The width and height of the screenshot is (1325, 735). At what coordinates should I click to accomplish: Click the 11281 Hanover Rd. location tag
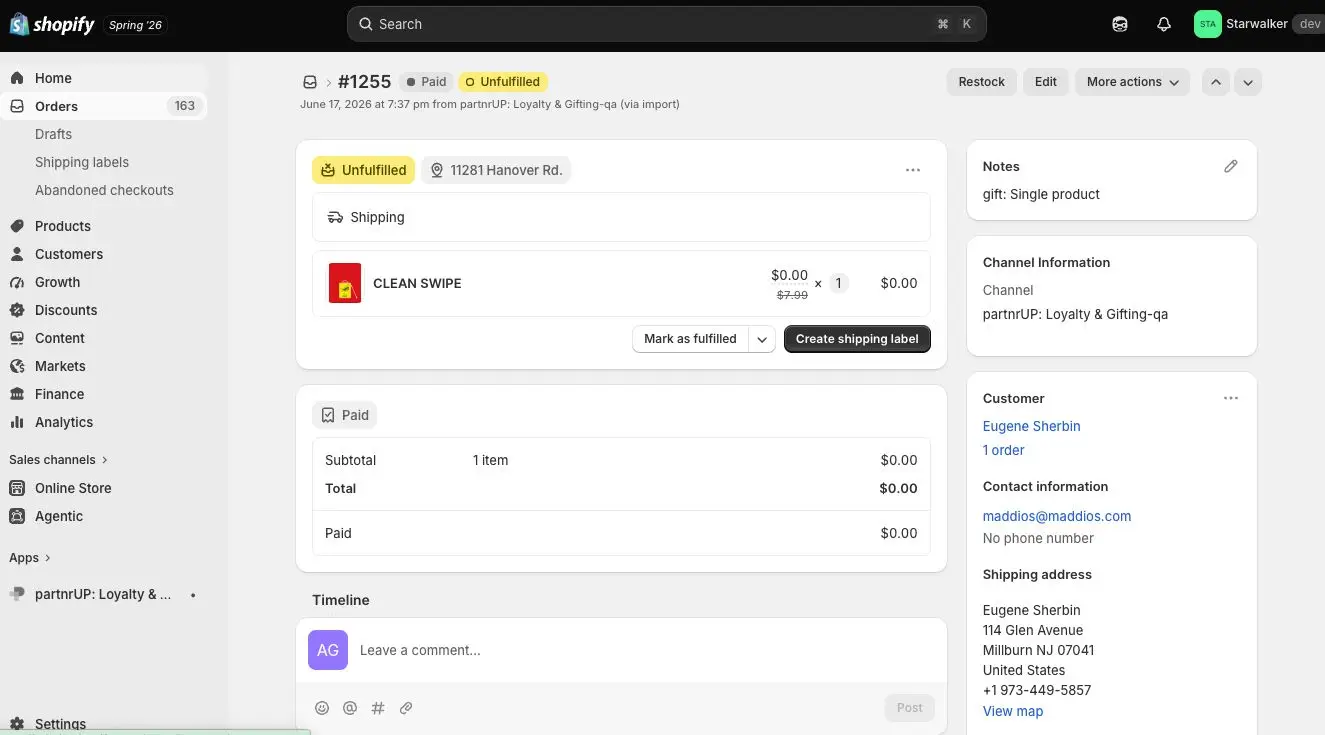[x=496, y=170]
